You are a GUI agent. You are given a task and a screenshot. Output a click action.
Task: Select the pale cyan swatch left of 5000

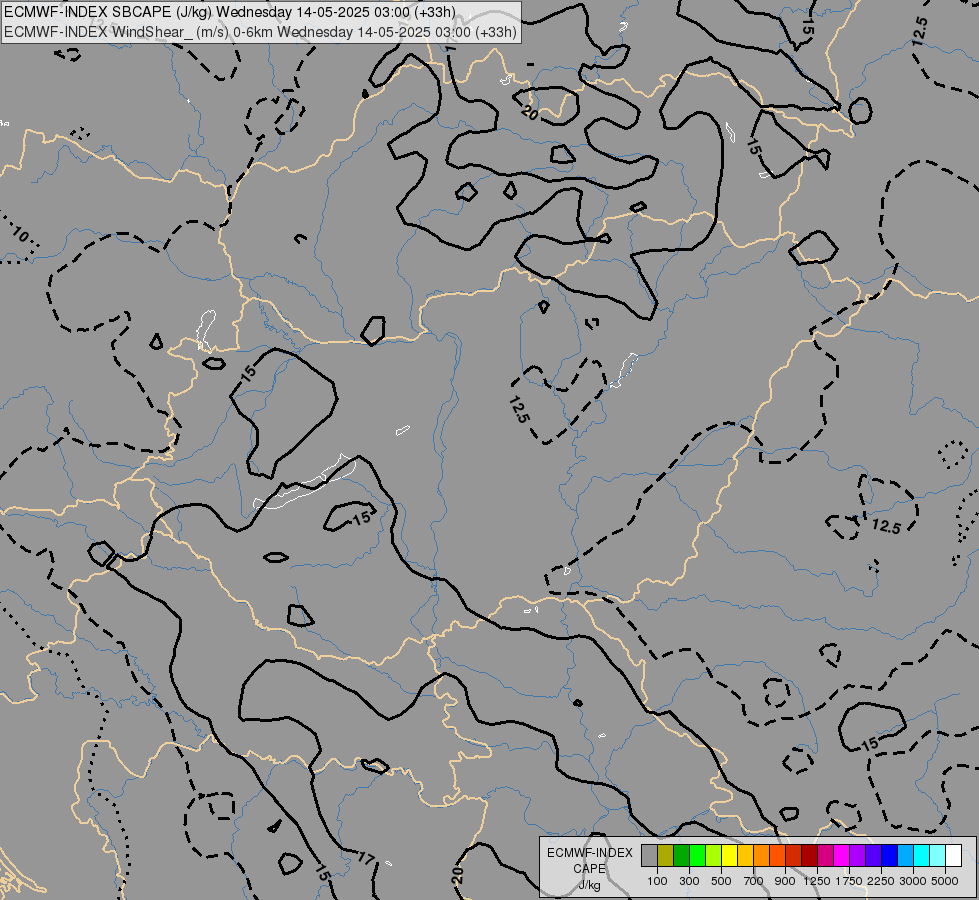pyautogui.click(x=938, y=855)
